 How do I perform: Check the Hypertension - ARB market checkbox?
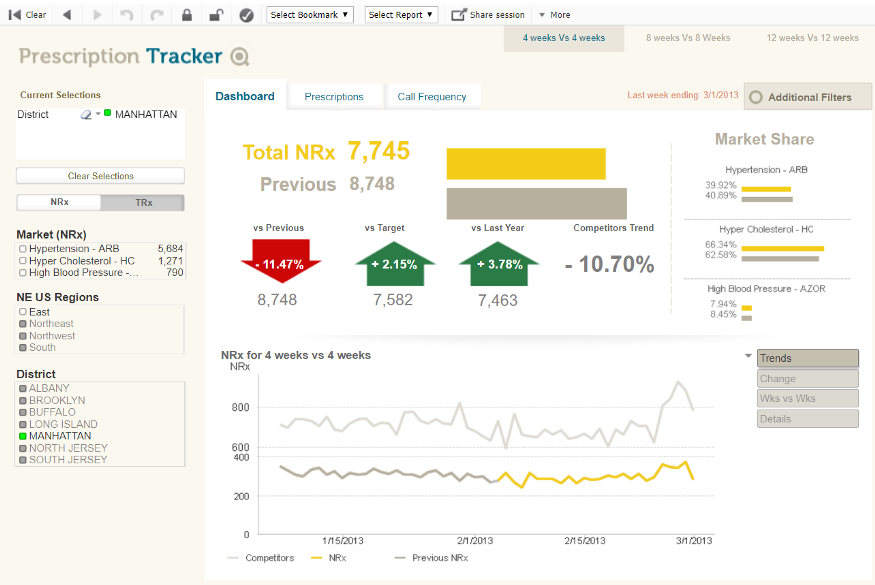click(x=24, y=248)
